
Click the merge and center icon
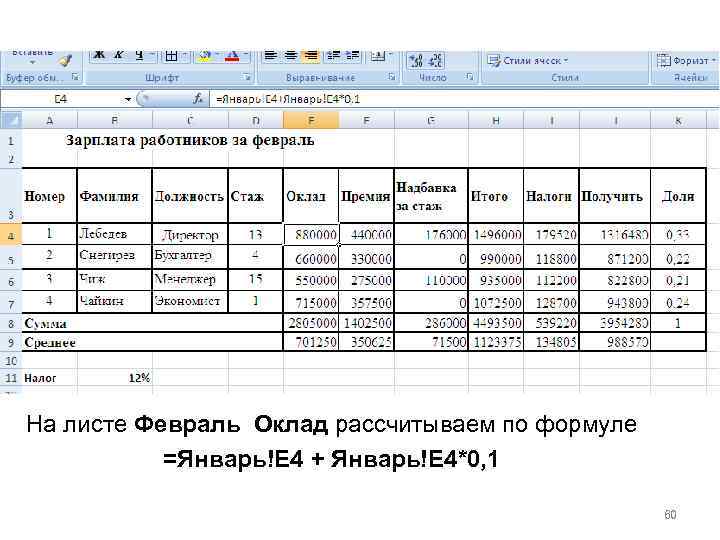point(378,56)
